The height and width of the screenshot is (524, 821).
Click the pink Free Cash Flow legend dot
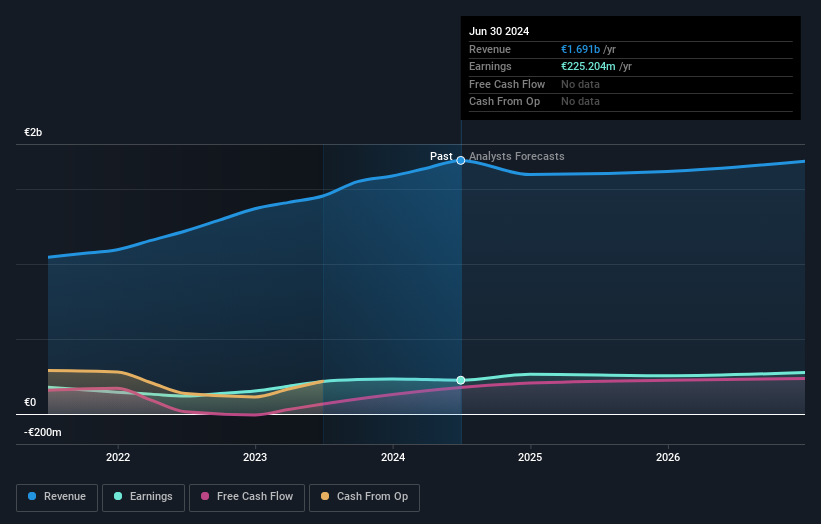[205, 496]
